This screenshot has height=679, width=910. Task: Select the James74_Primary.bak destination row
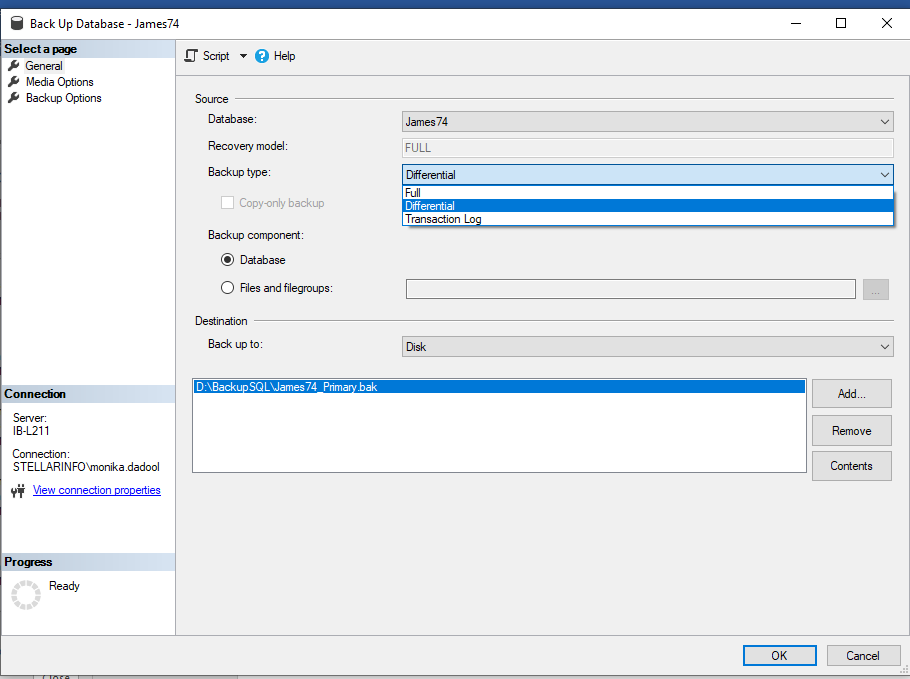pyautogui.click(x=499, y=387)
